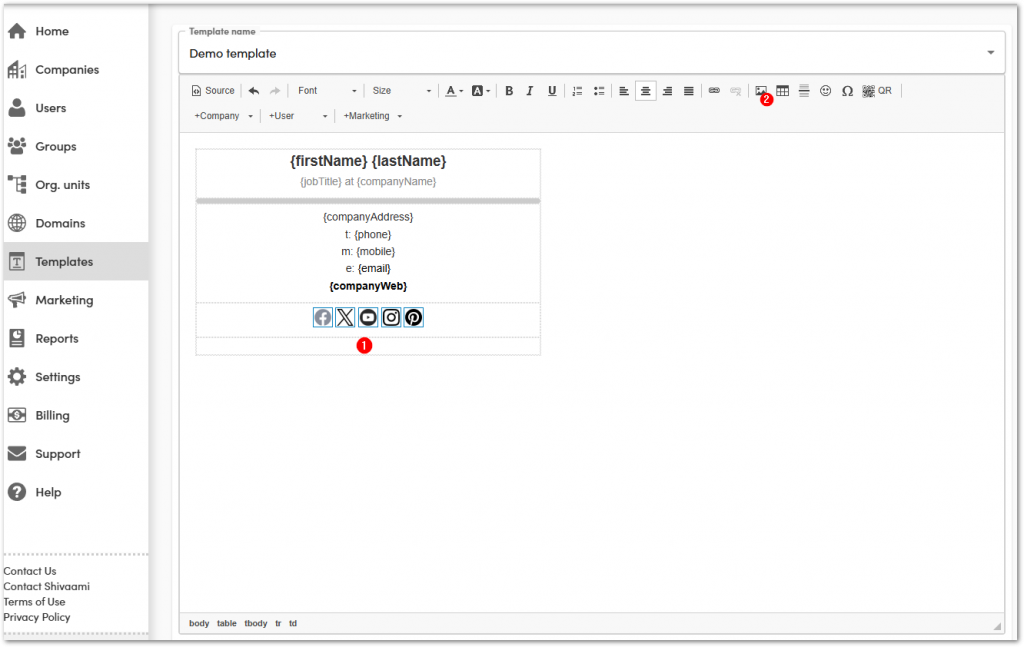The image size is (1024, 647).
Task: Click the Facebook icon in the signature
Action: tap(322, 317)
